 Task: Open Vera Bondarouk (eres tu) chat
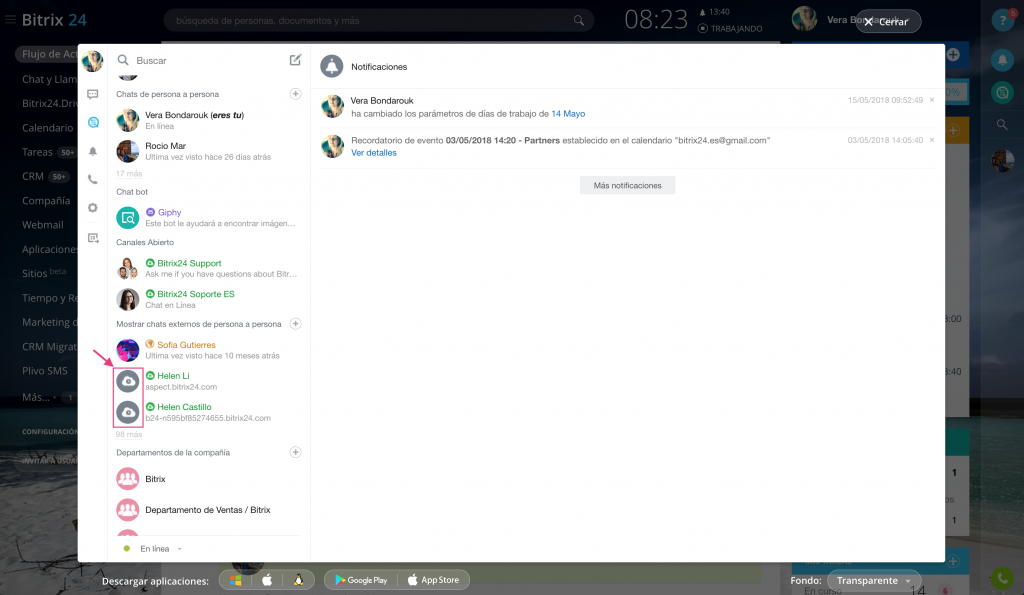[x=208, y=120]
